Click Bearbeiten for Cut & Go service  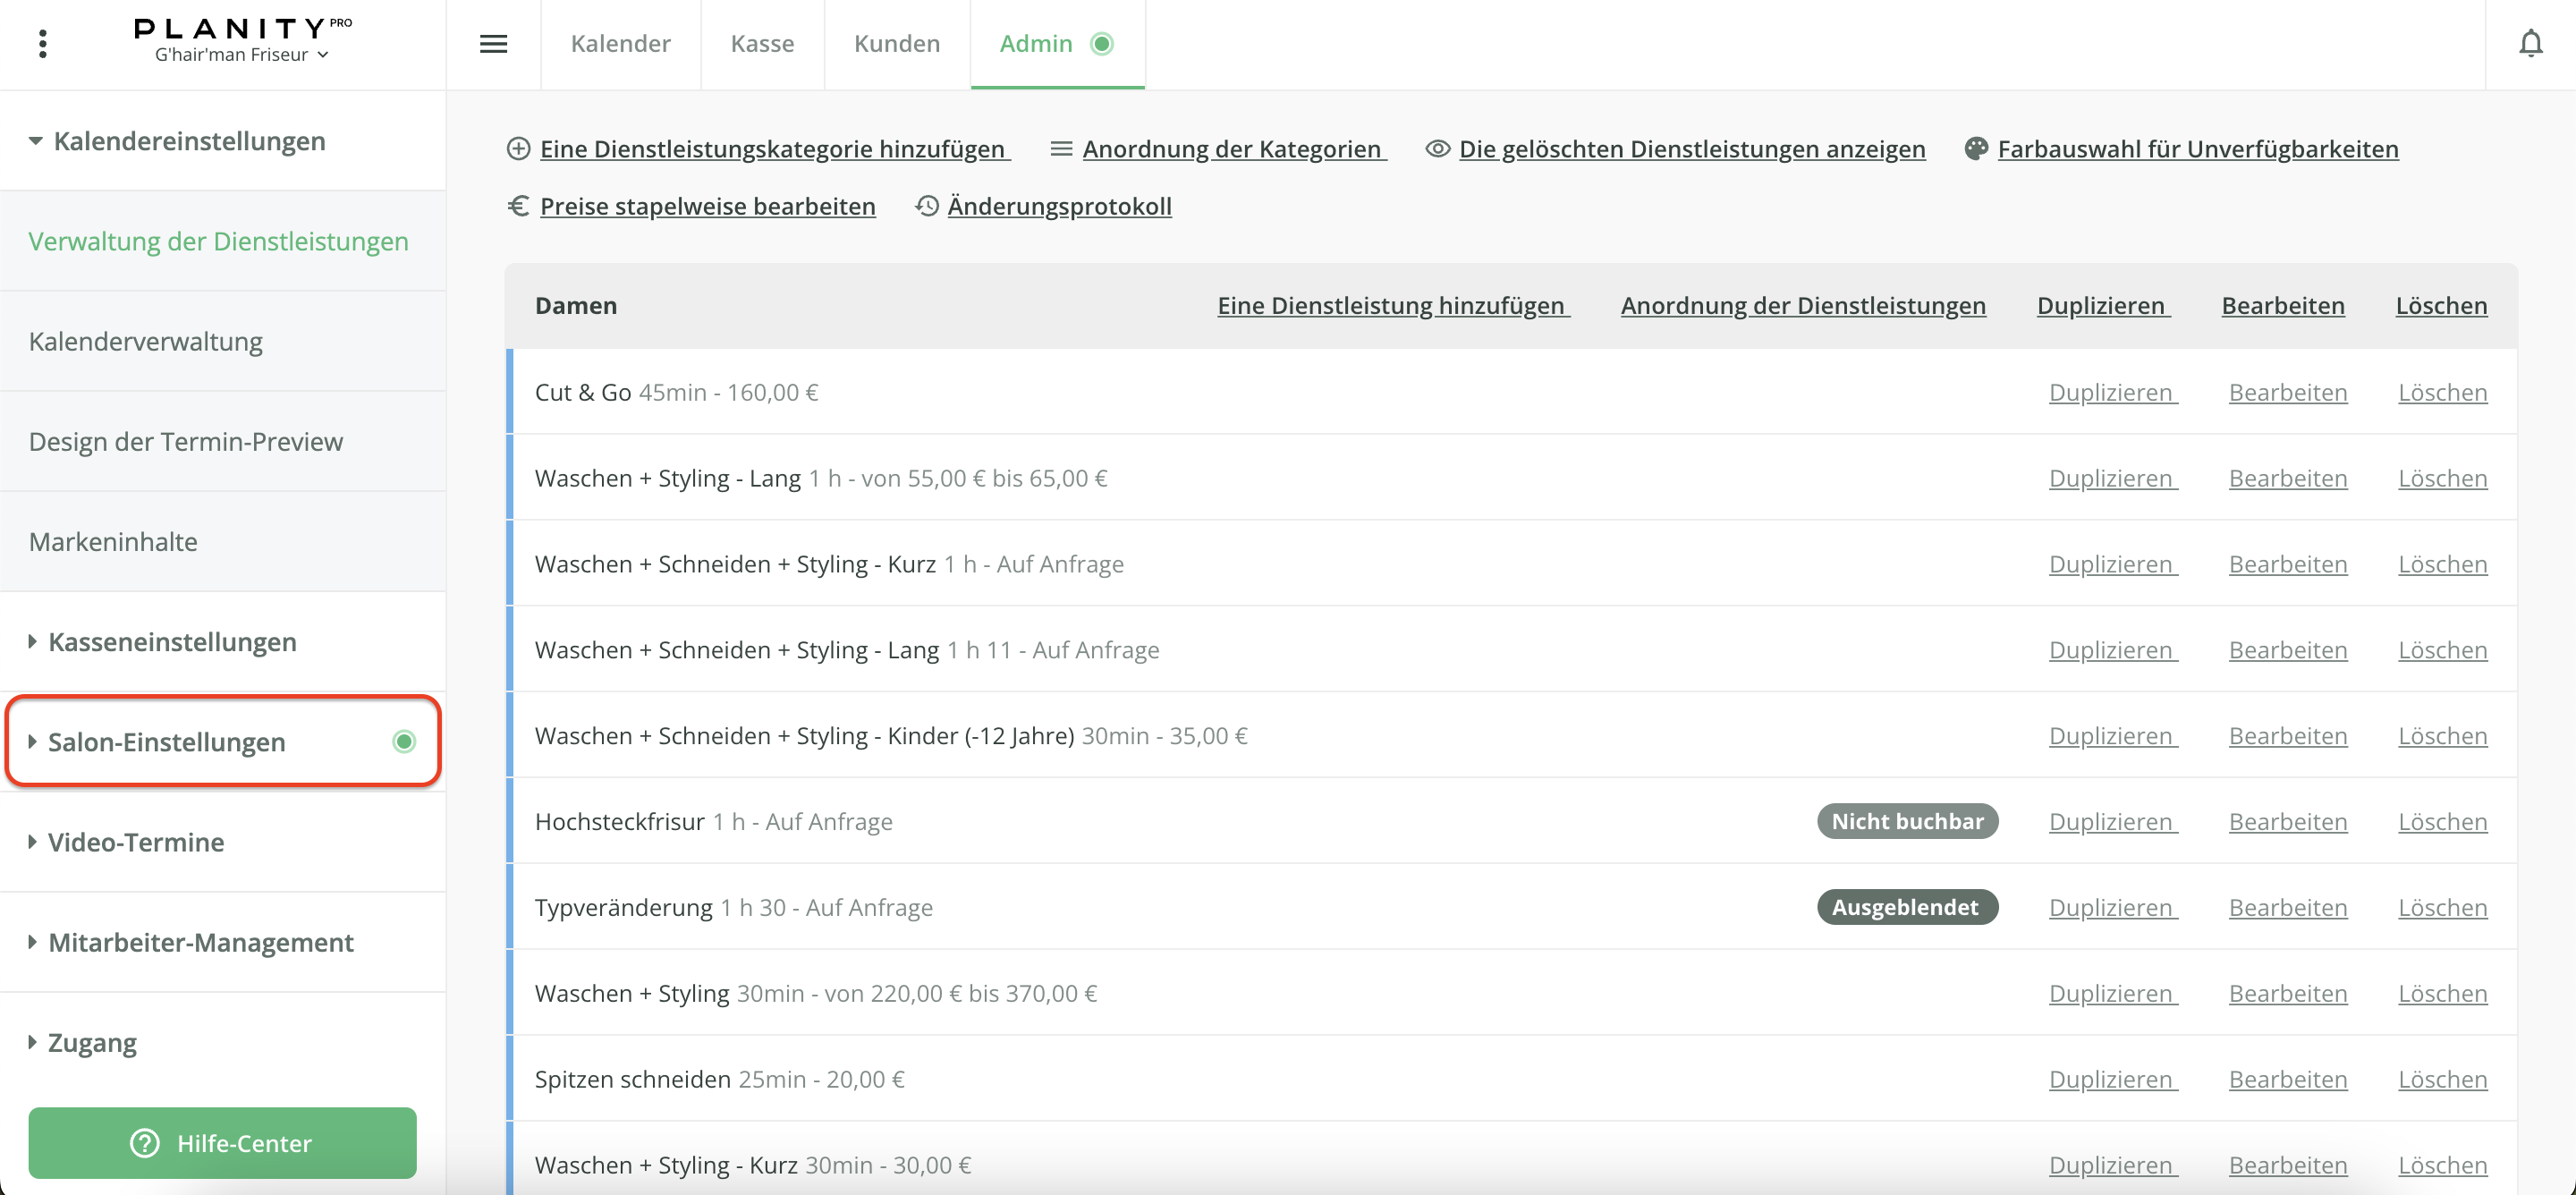pos(2287,392)
